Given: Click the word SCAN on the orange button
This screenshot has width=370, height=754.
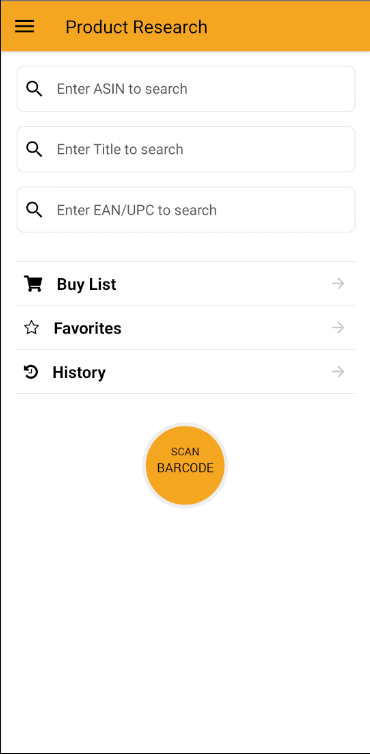Looking at the screenshot, I should pos(185,452).
